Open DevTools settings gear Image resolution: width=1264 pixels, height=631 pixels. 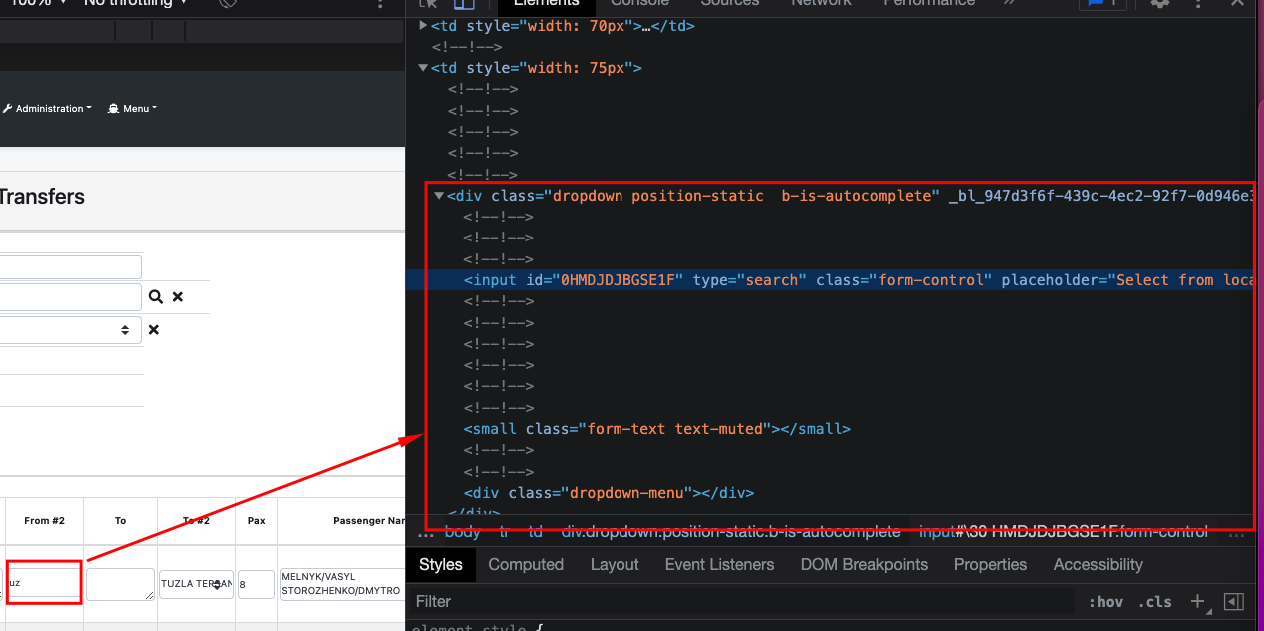1157,4
